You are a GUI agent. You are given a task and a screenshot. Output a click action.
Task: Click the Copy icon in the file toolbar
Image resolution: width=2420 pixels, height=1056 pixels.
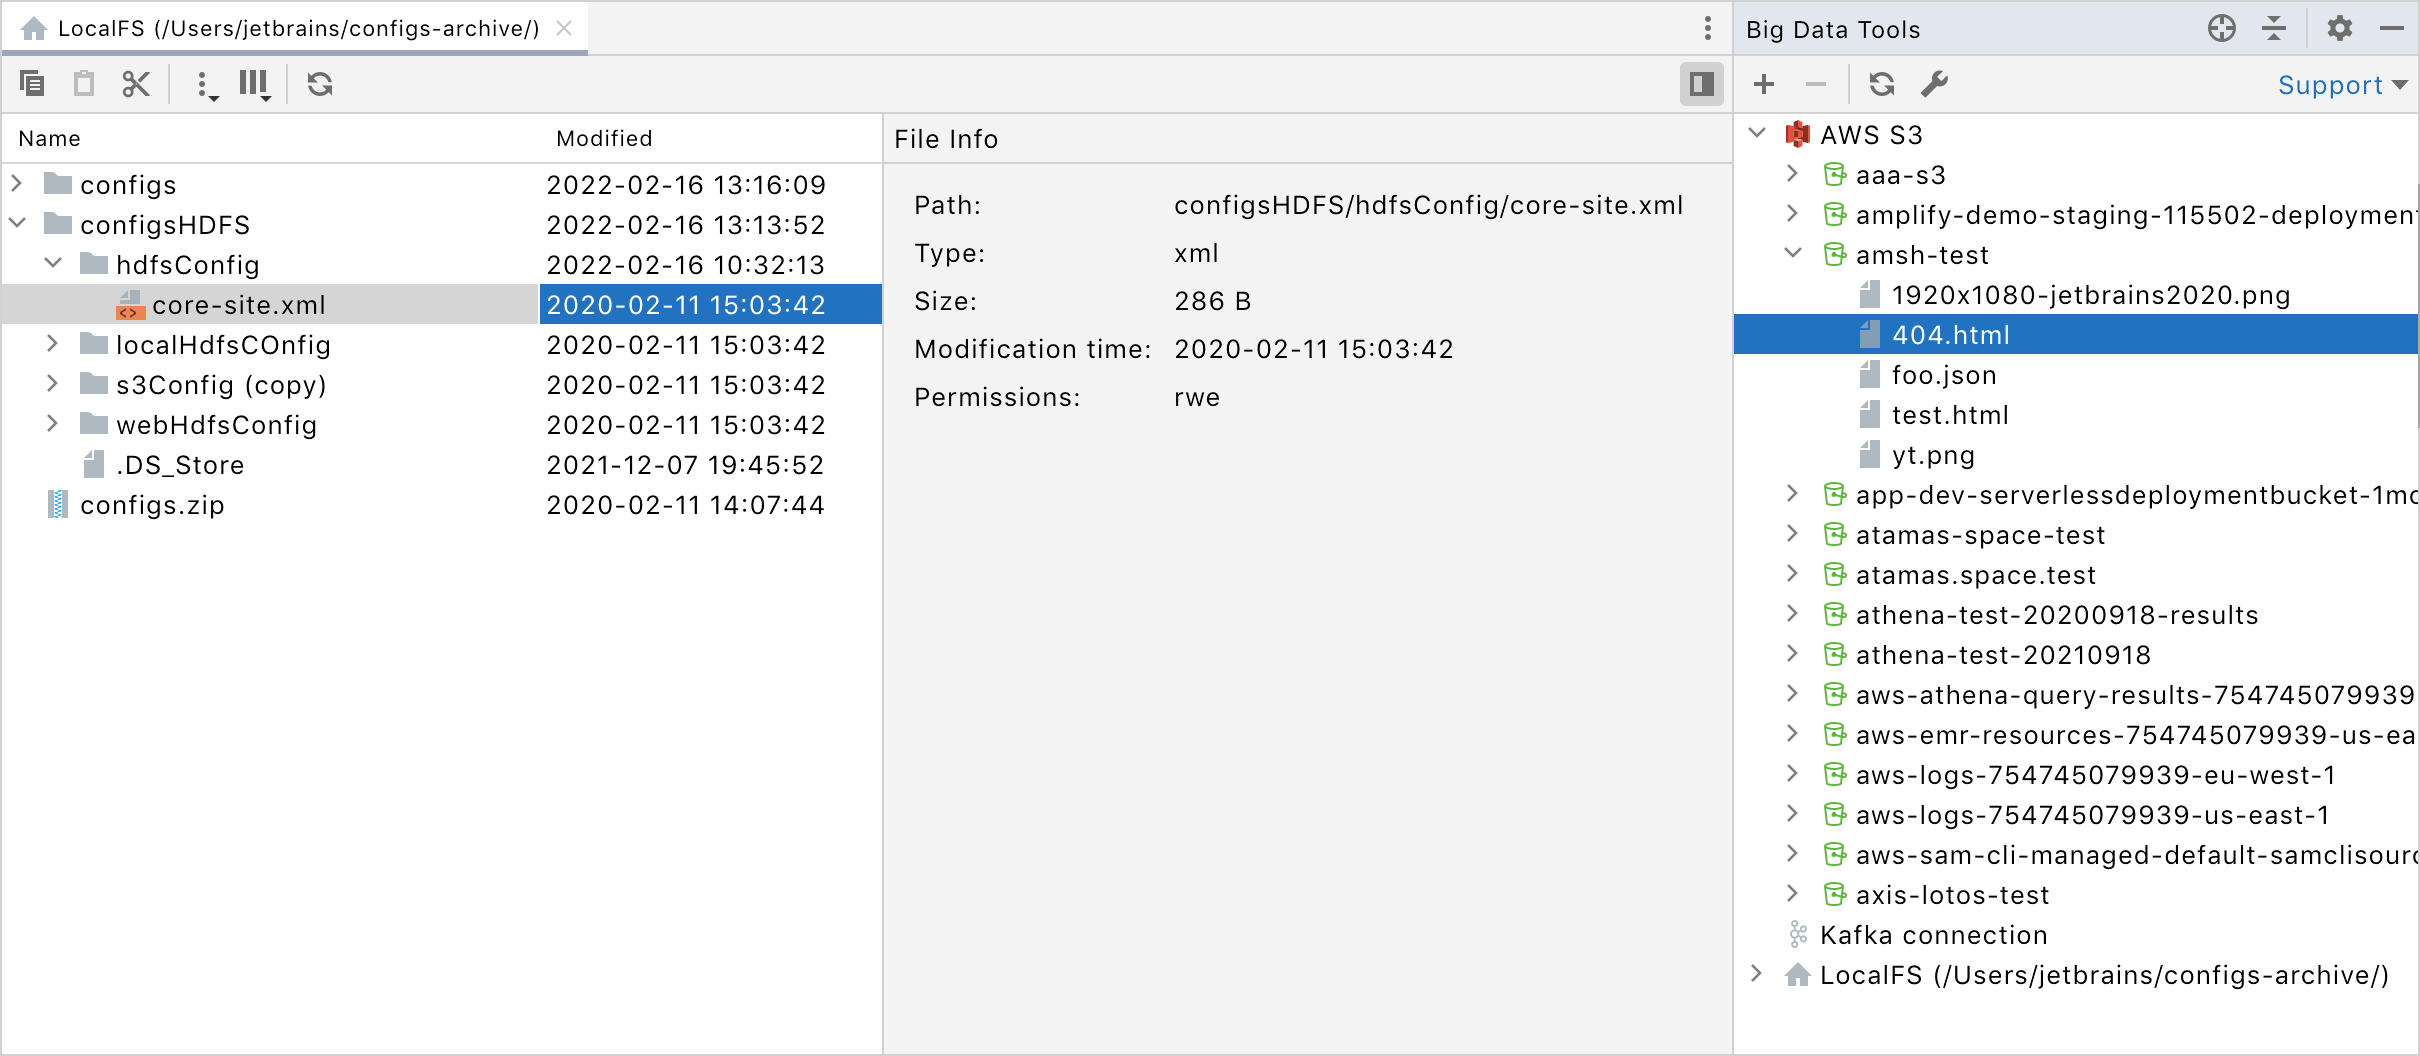[x=33, y=84]
